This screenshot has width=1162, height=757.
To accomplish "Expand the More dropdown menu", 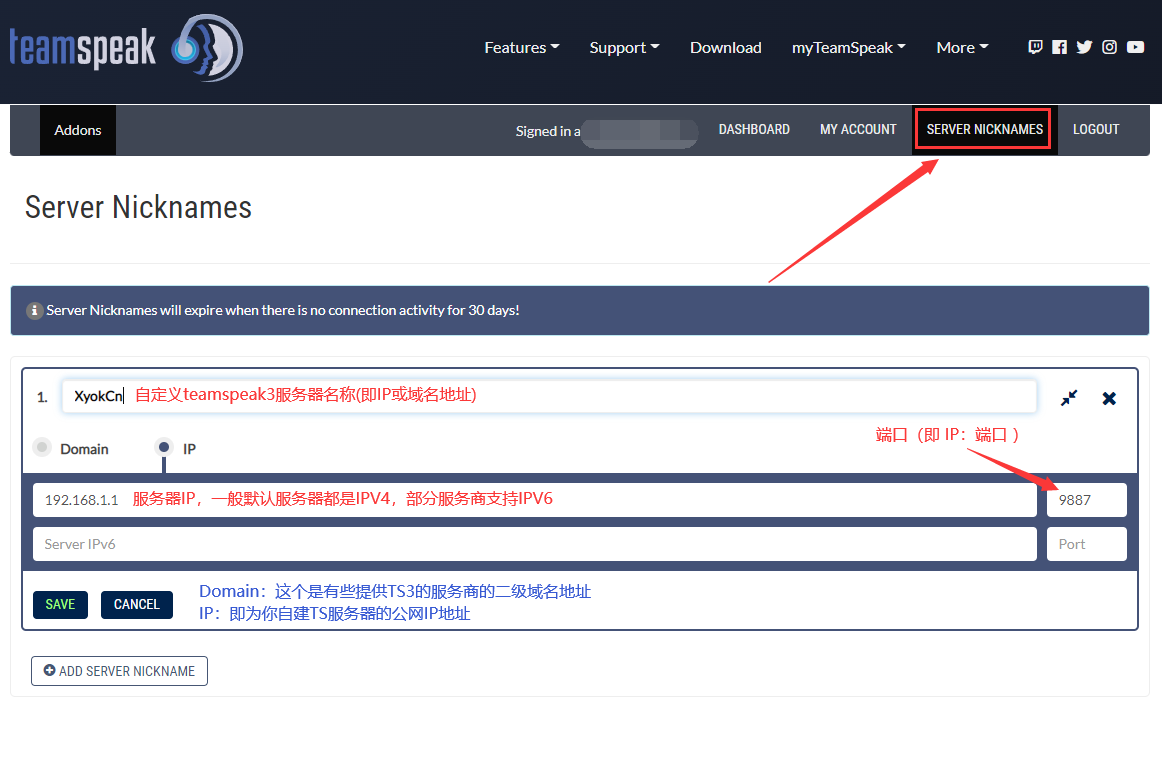I will [x=961, y=48].
